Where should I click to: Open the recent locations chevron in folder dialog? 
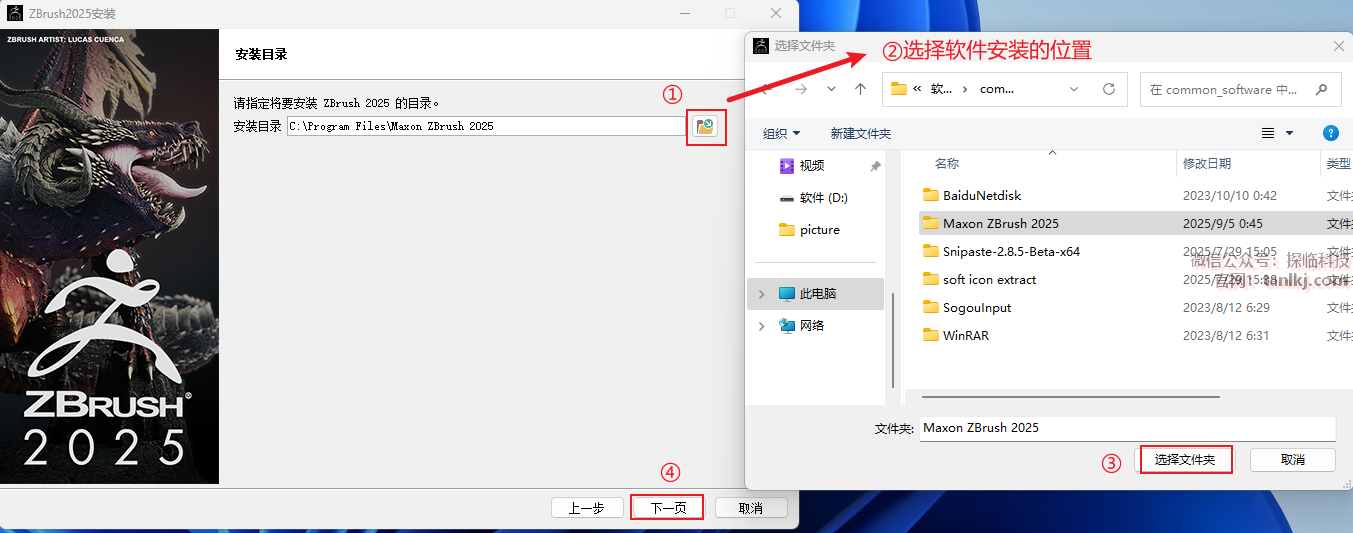tap(831, 89)
